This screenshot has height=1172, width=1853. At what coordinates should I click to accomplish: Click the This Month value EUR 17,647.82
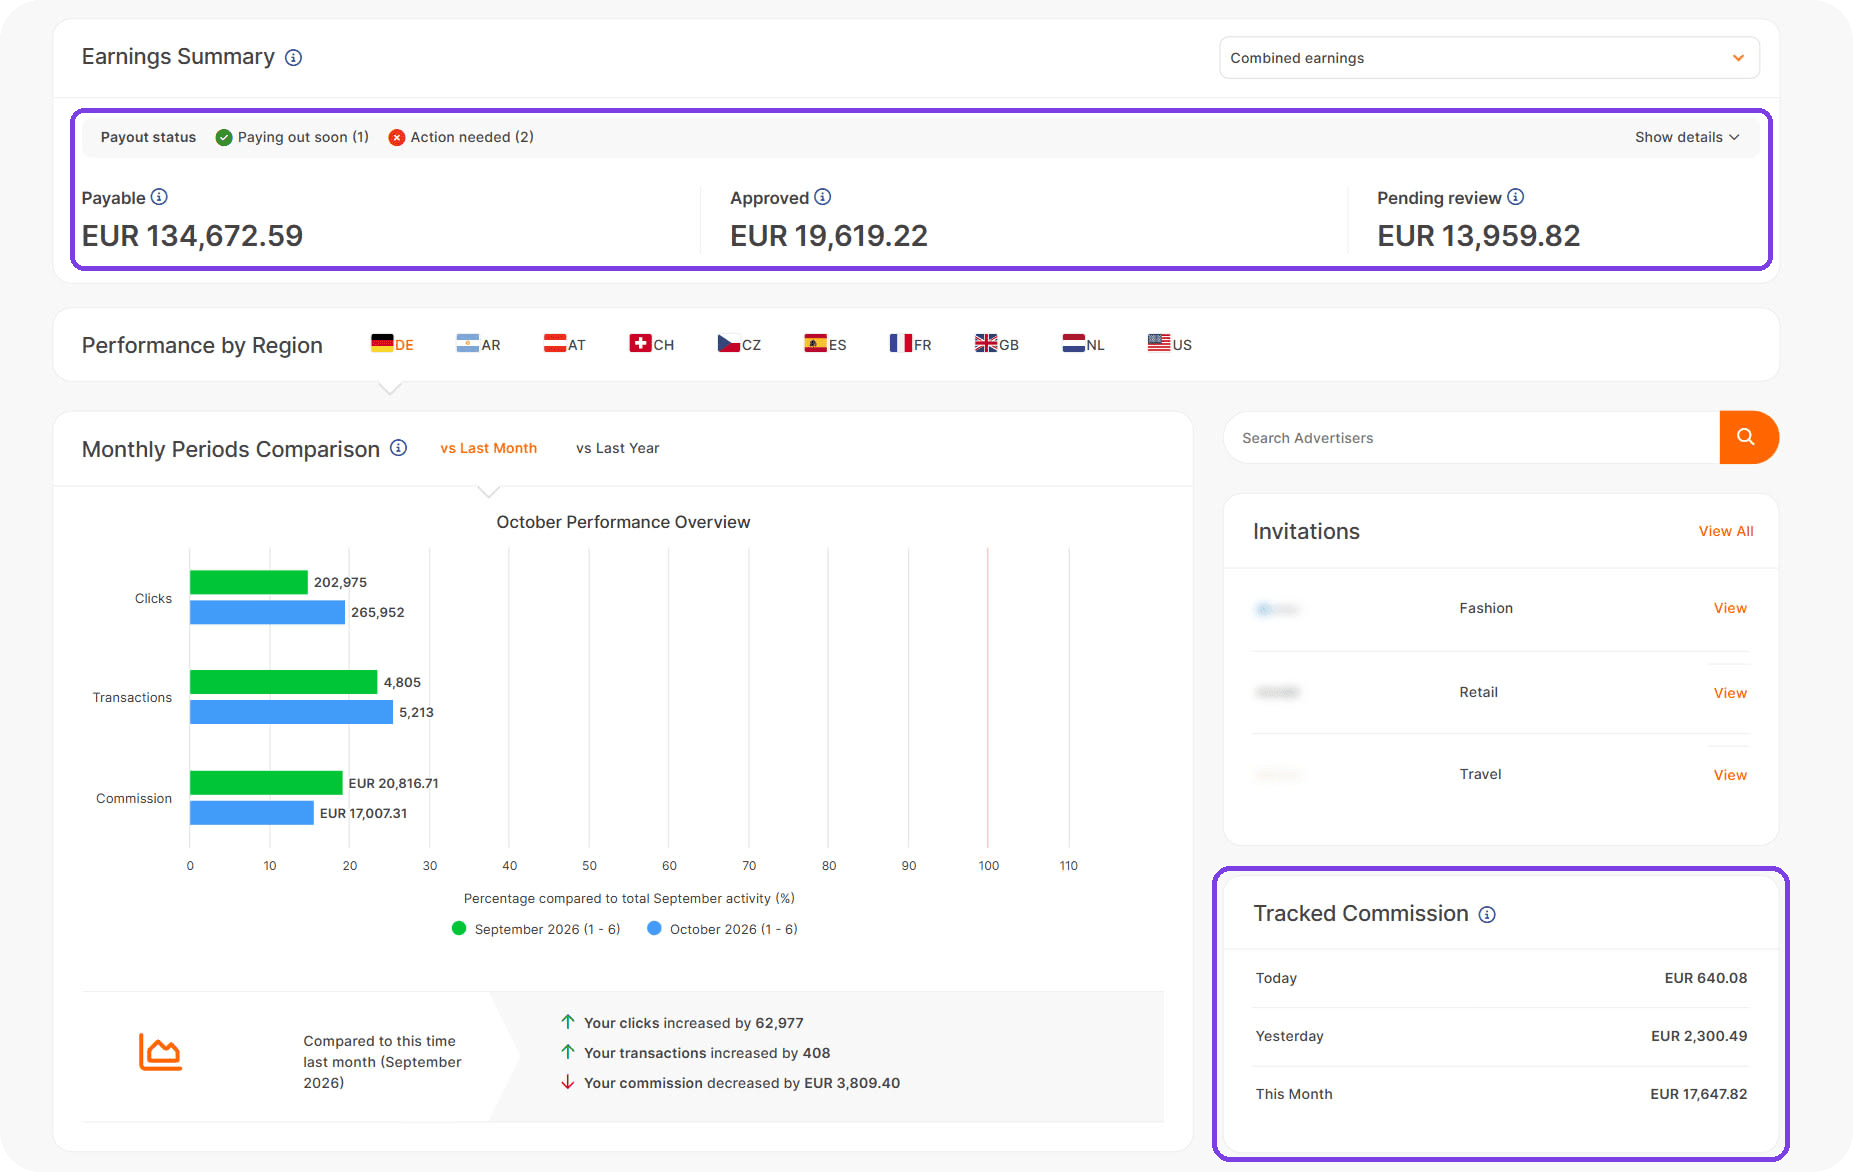pos(1699,1094)
